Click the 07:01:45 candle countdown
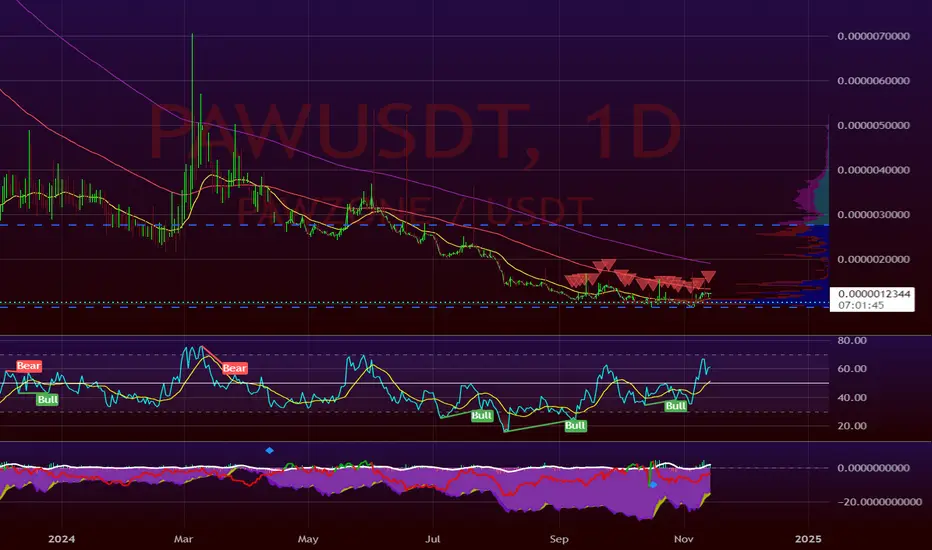The height and width of the screenshot is (550, 932). 861,305
